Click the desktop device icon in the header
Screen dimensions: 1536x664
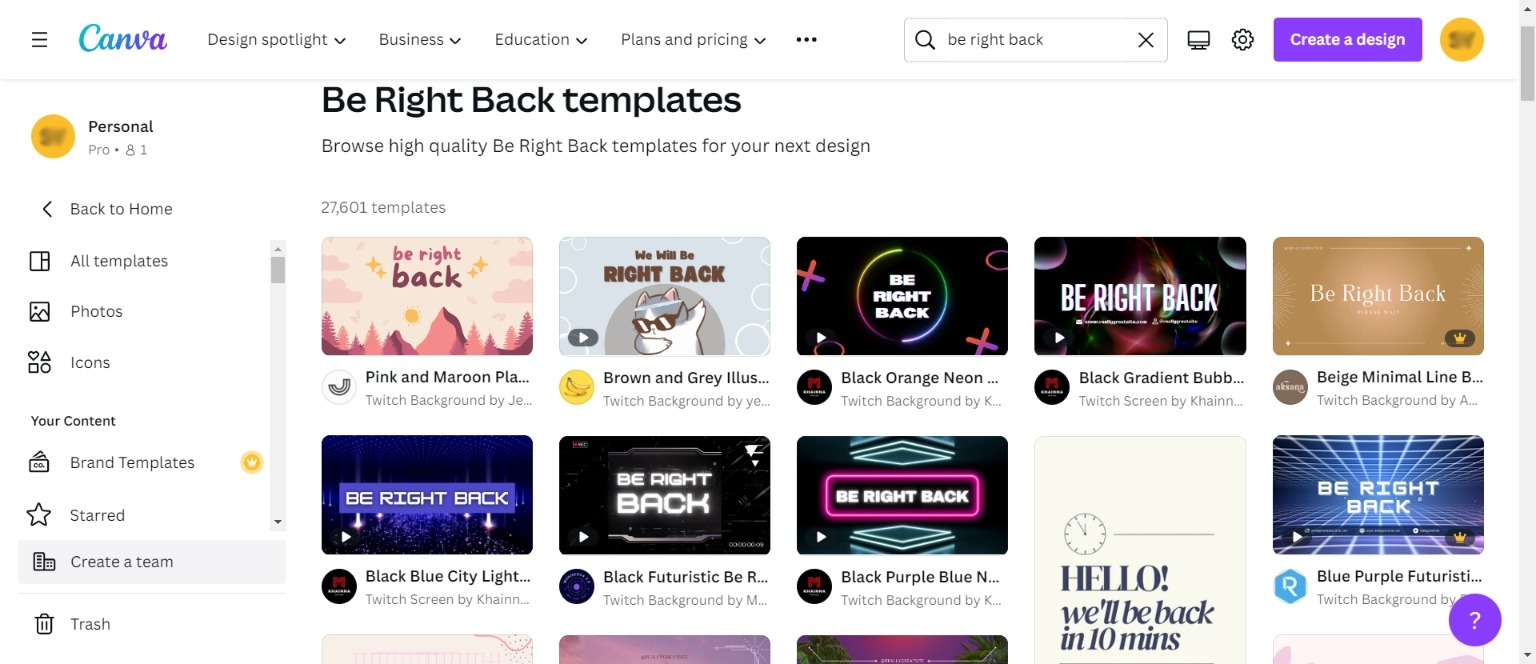point(1198,39)
